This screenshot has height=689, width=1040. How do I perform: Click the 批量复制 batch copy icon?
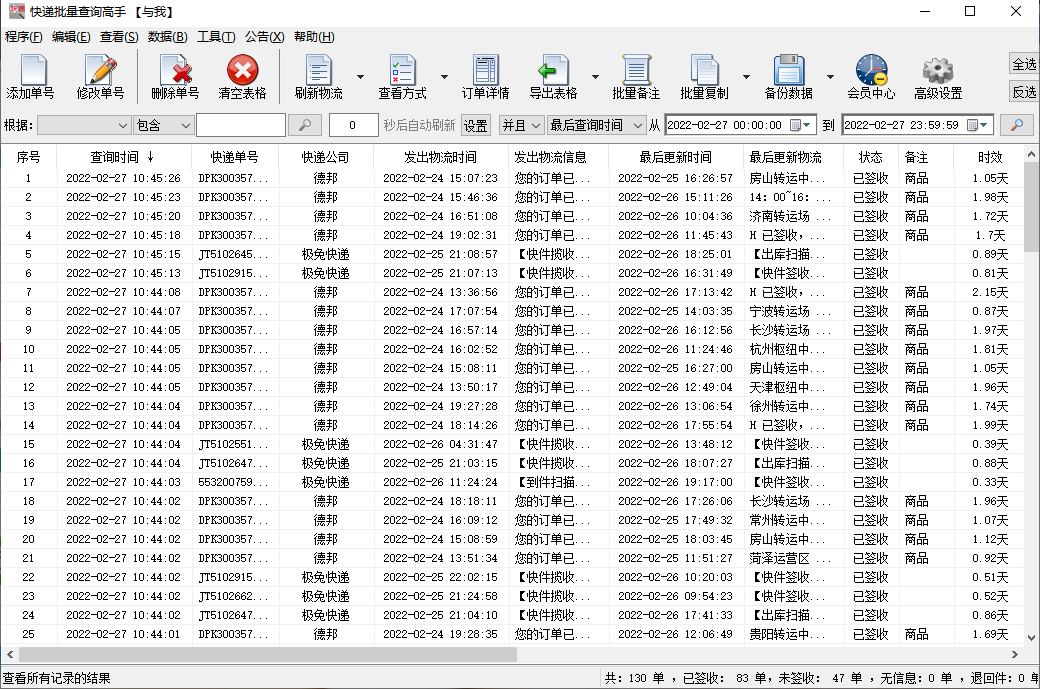(x=706, y=76)
